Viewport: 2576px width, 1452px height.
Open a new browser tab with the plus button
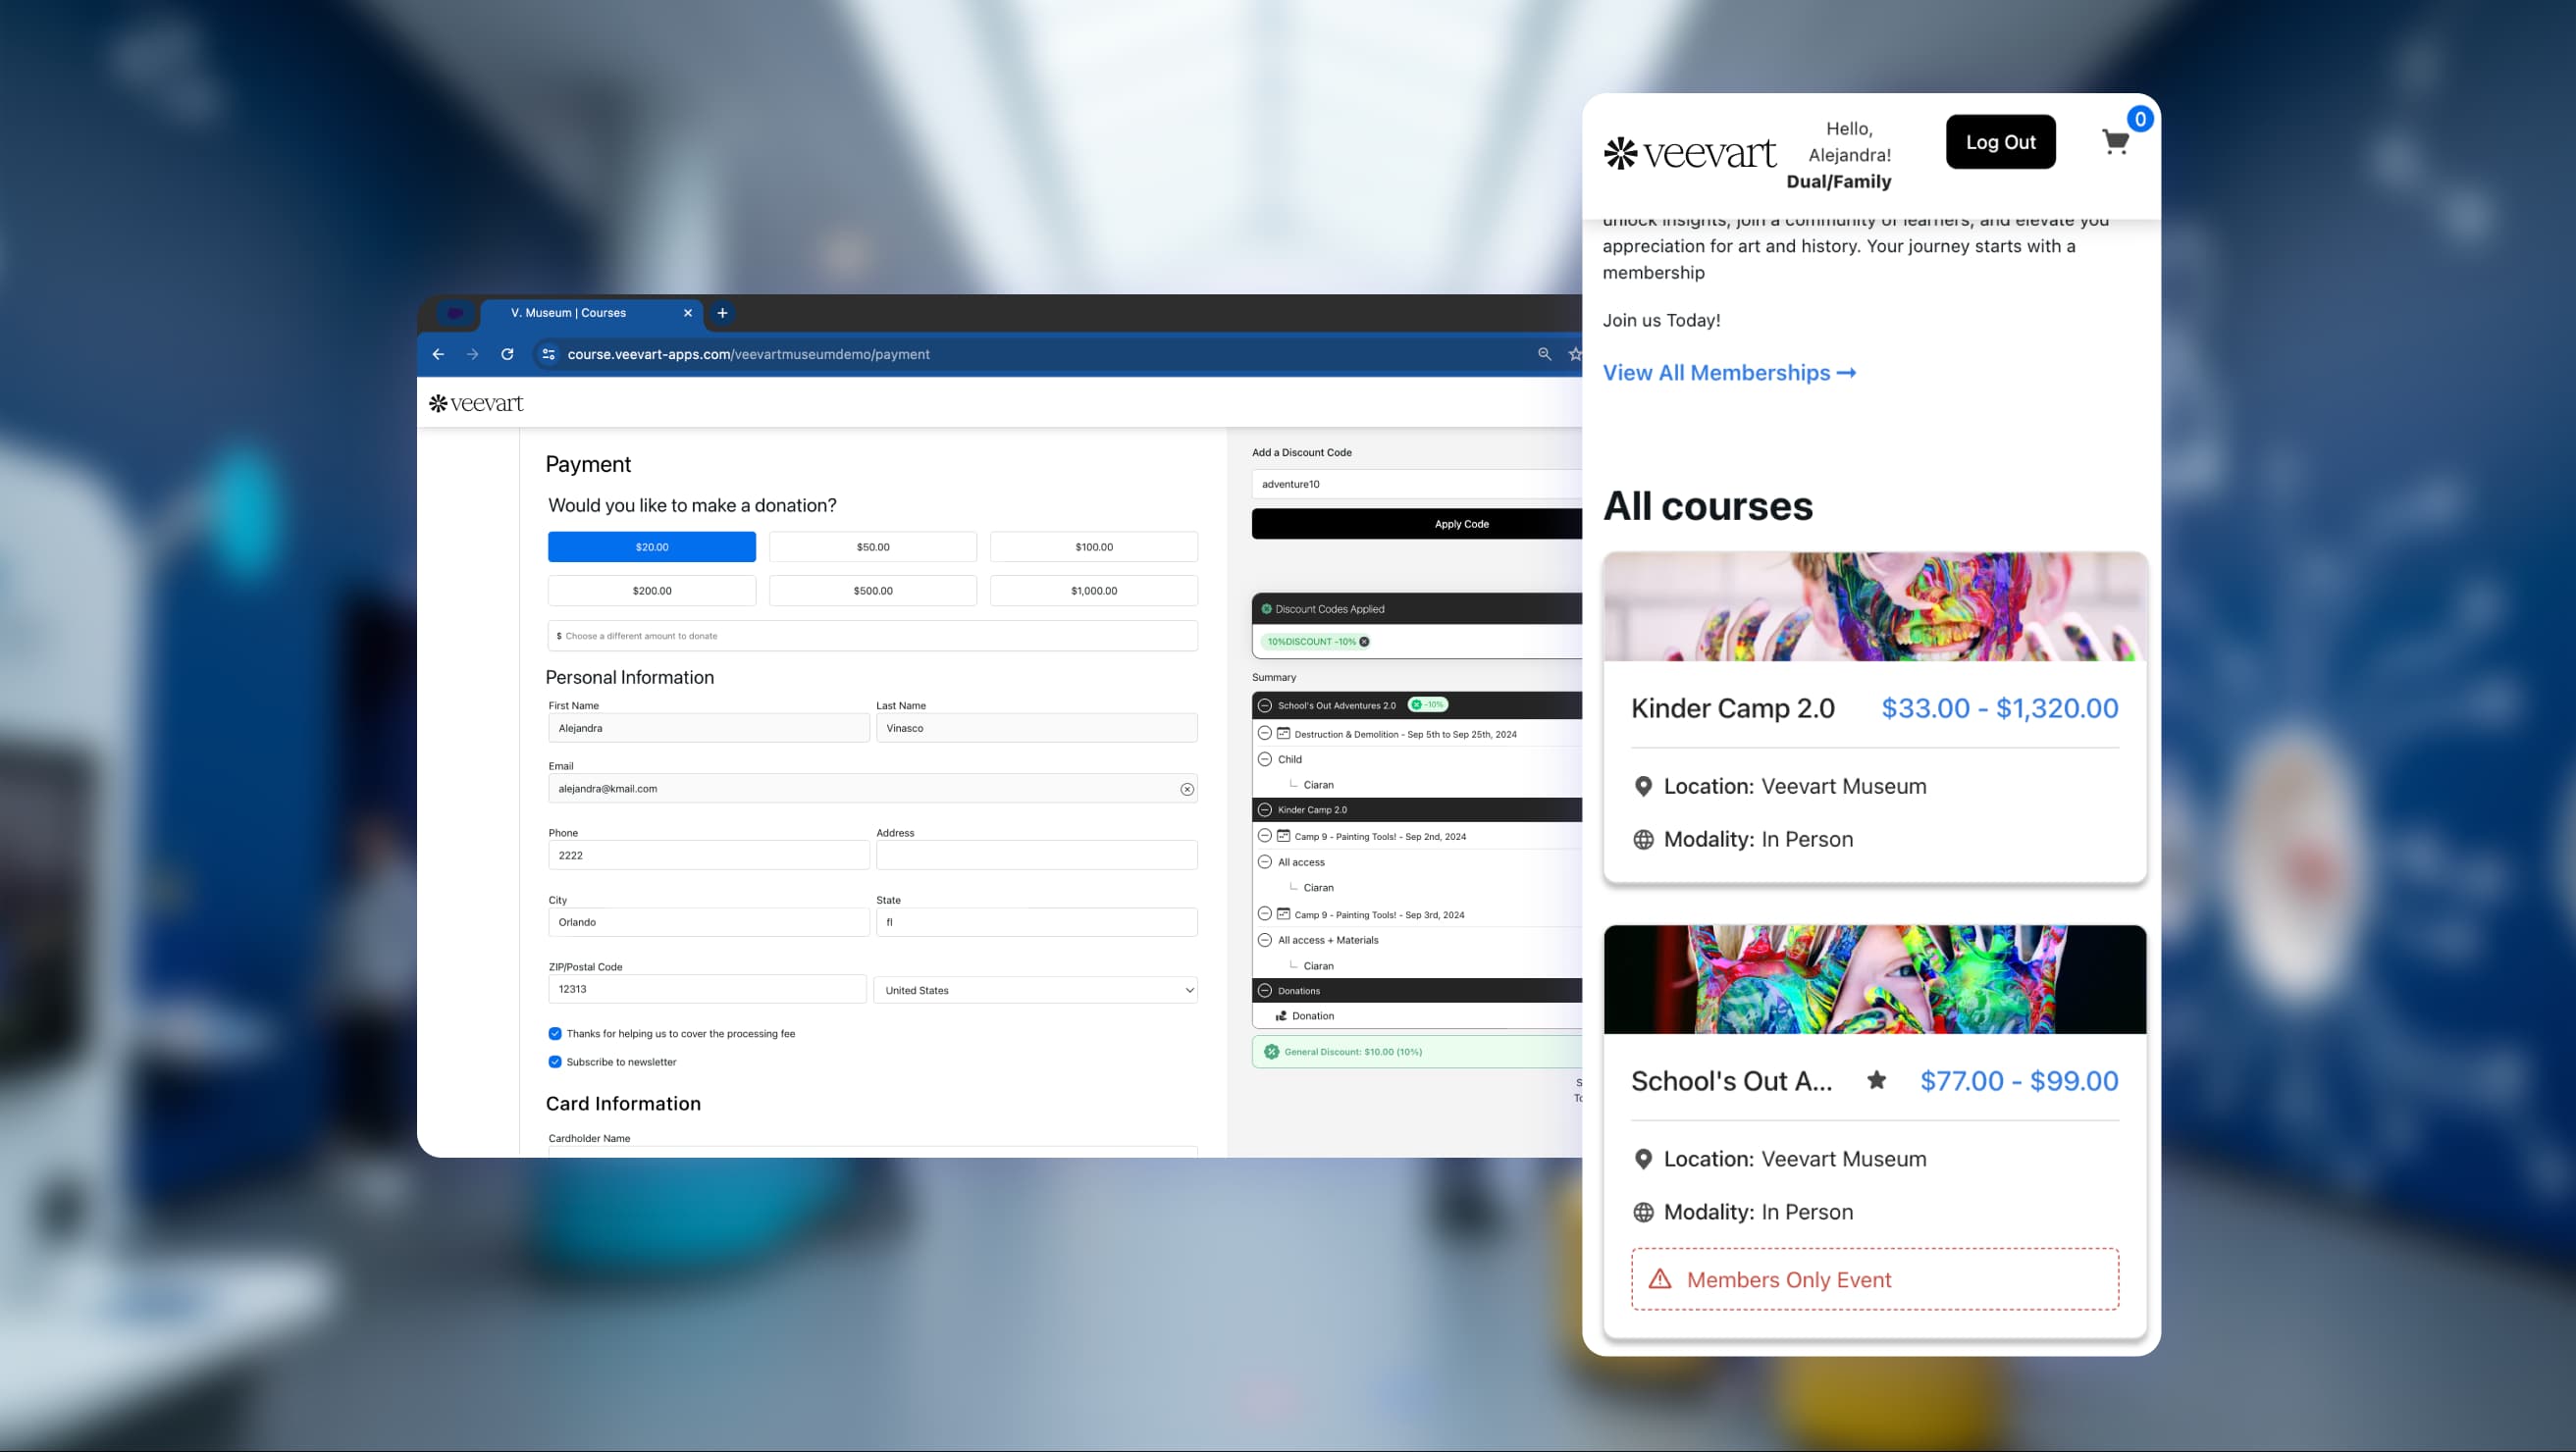coord(722,313)
